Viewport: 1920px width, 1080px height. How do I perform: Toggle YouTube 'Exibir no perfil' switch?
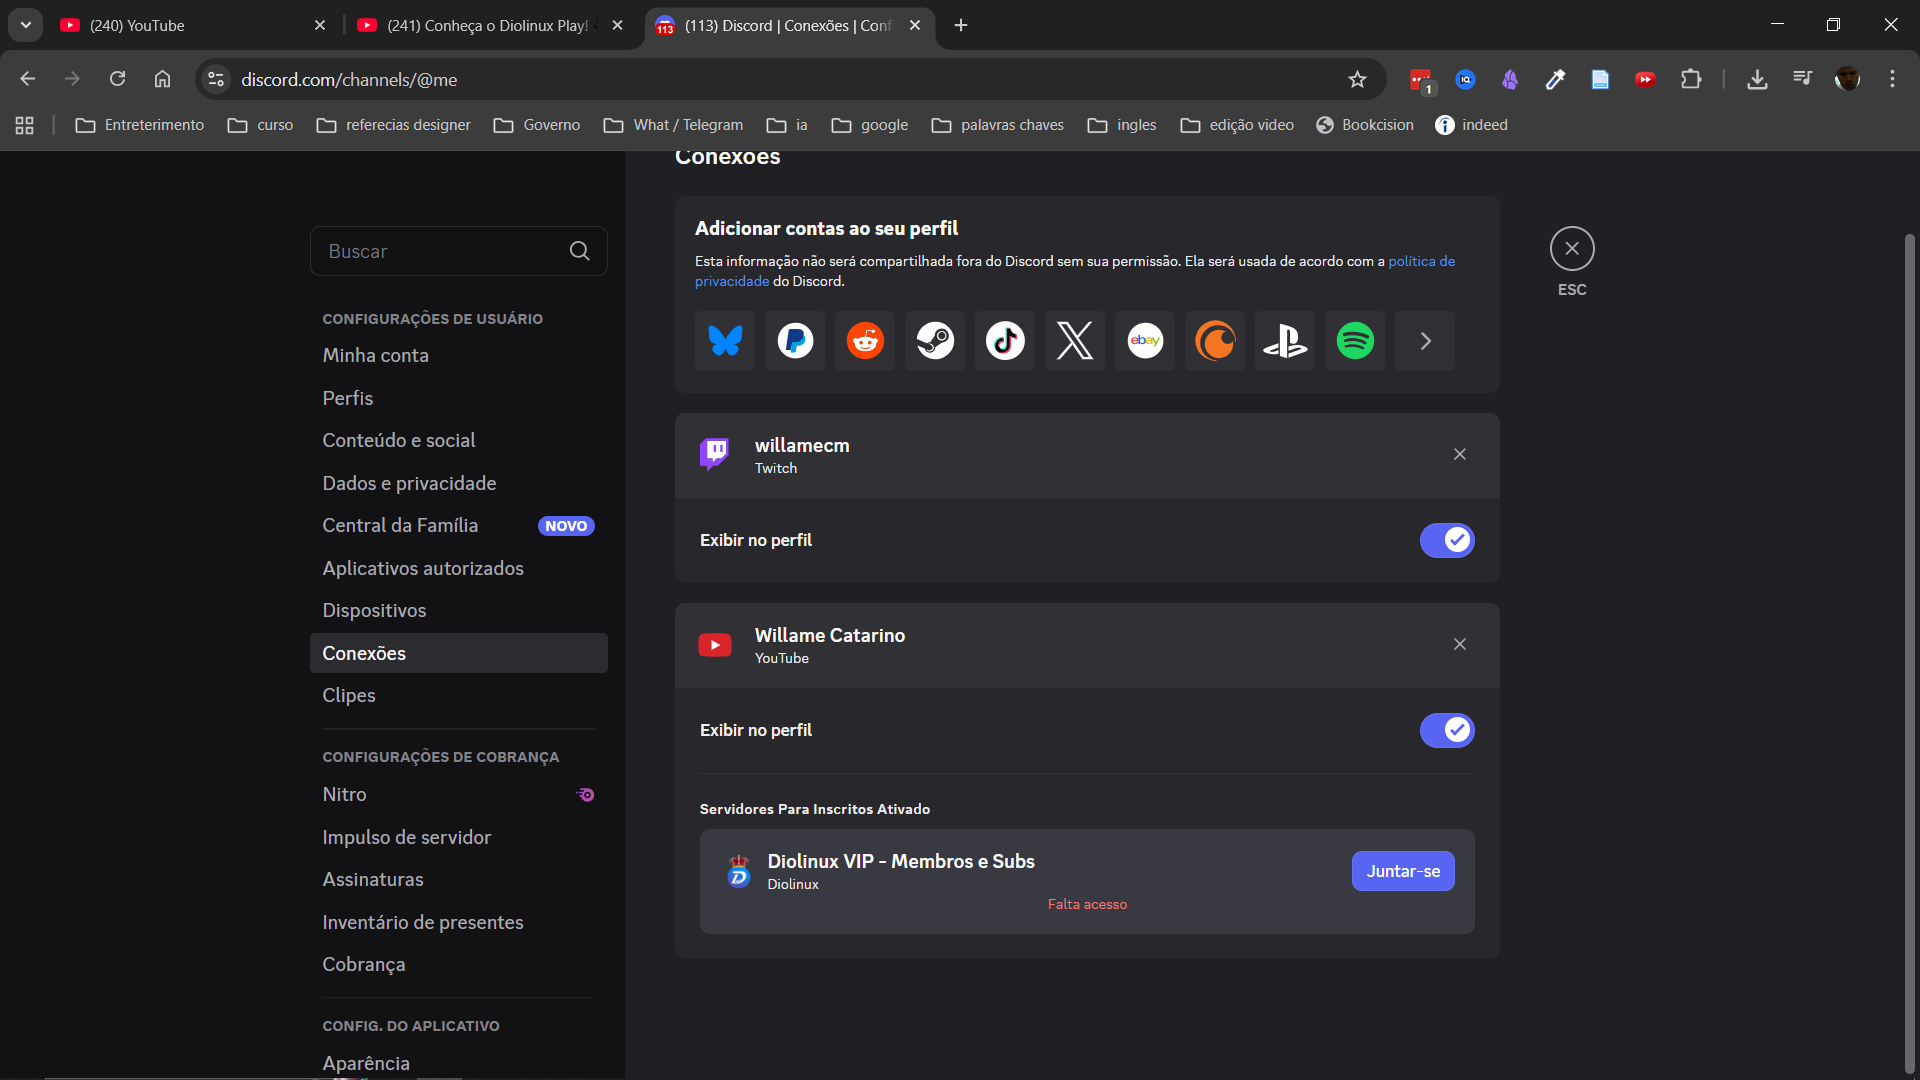1446,730
